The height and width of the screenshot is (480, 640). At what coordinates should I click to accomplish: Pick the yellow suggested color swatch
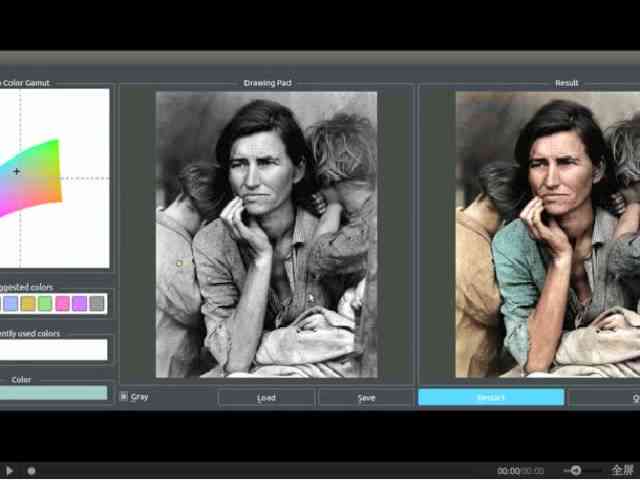point(28,304)
